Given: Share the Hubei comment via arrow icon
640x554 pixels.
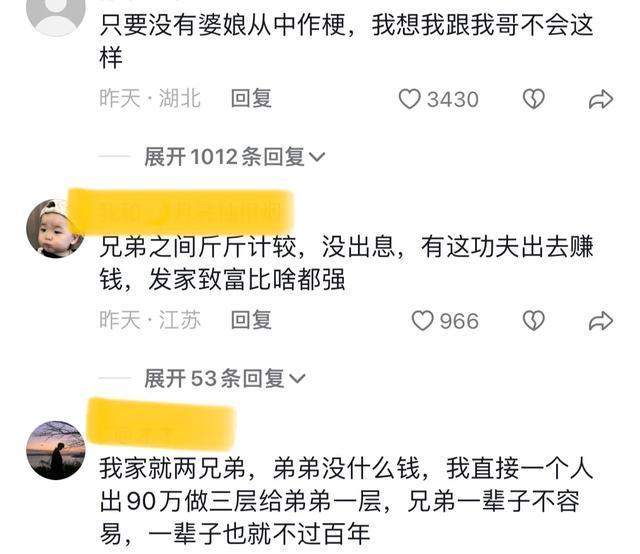Looking at the screenshot, I should (601, 99).
